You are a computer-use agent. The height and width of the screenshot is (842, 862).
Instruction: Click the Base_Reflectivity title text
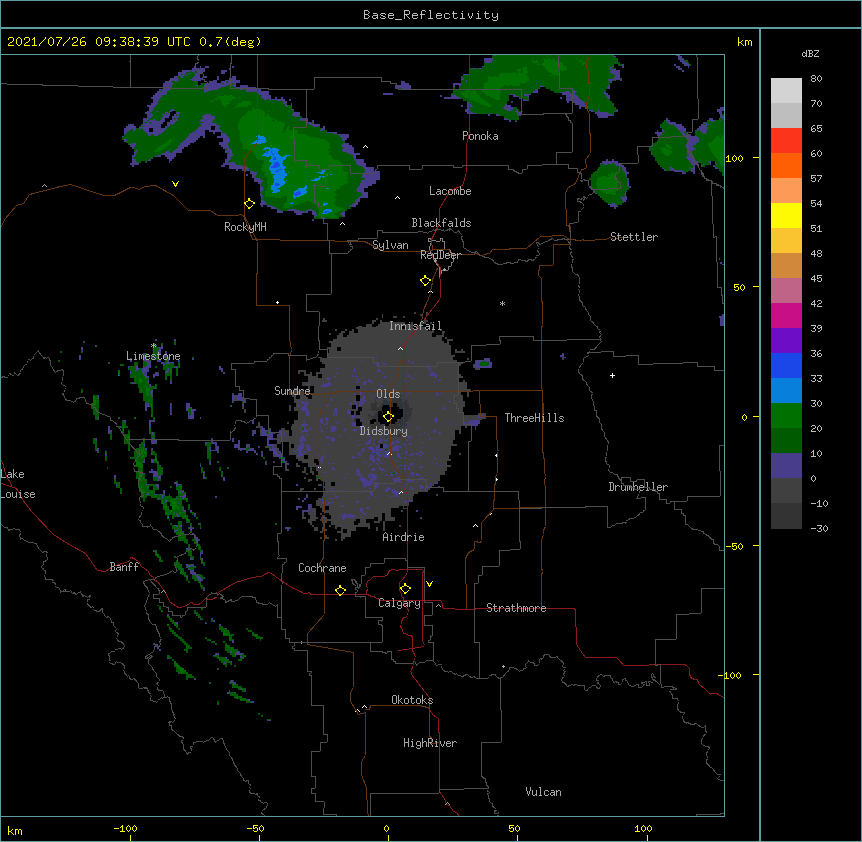coord(431,15)
